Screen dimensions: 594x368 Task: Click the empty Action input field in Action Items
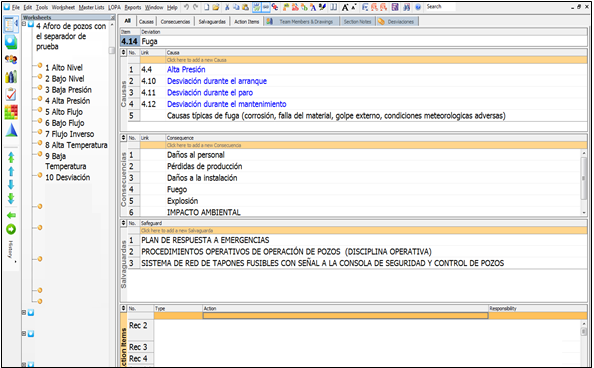point(345,316)
